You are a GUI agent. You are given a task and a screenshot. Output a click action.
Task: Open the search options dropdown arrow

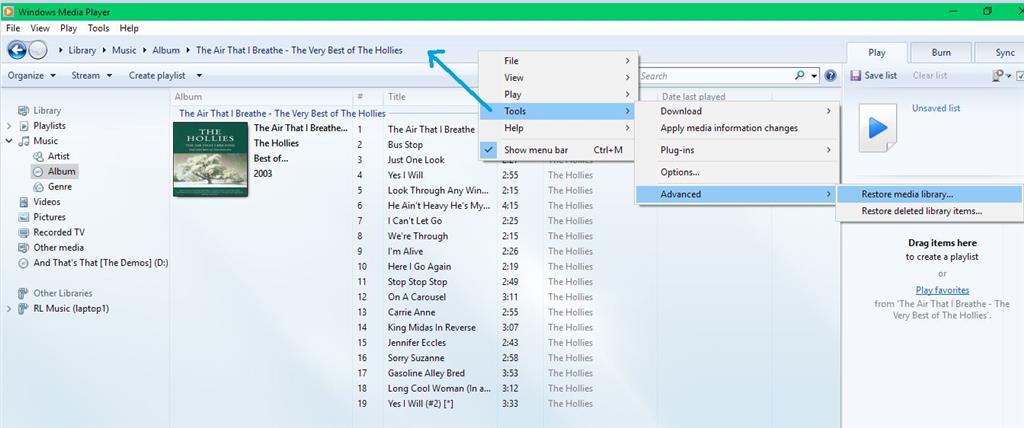point(814,76)
